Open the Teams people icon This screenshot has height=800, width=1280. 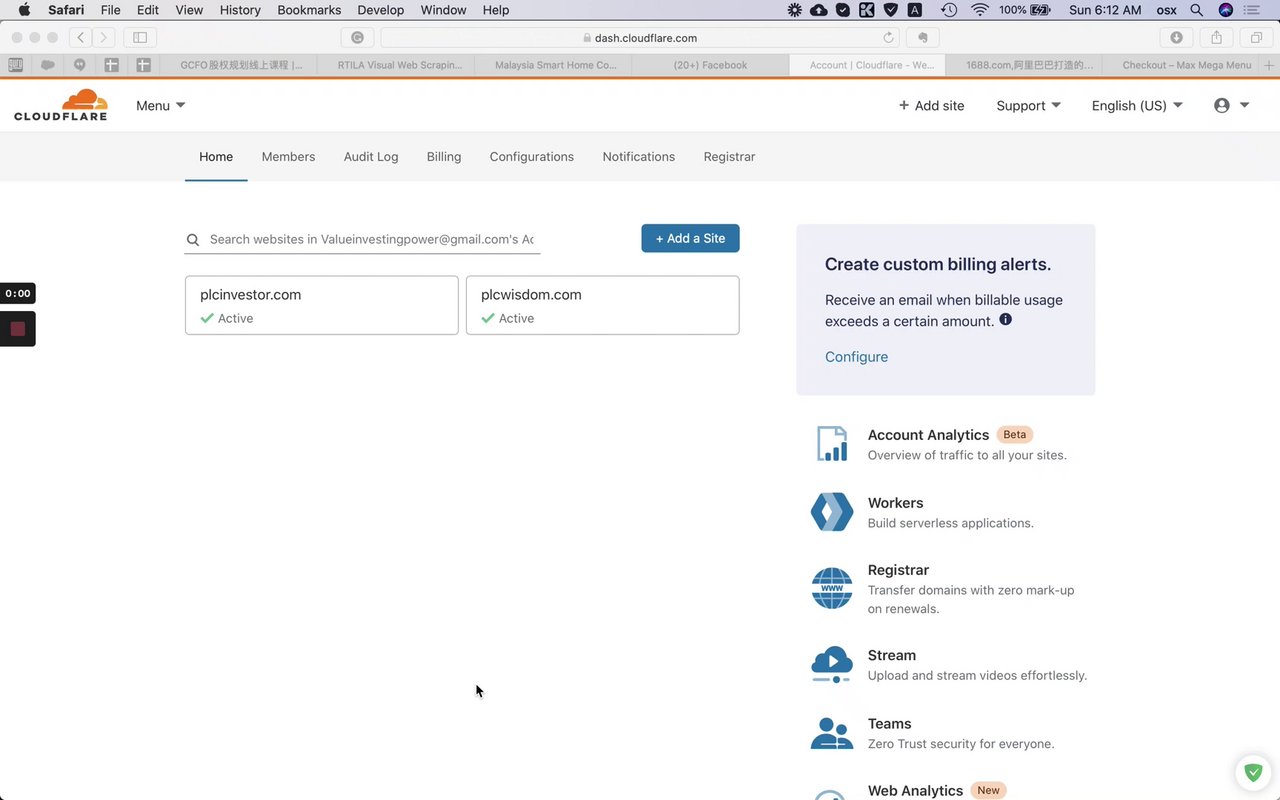click(x=832, y=733)
